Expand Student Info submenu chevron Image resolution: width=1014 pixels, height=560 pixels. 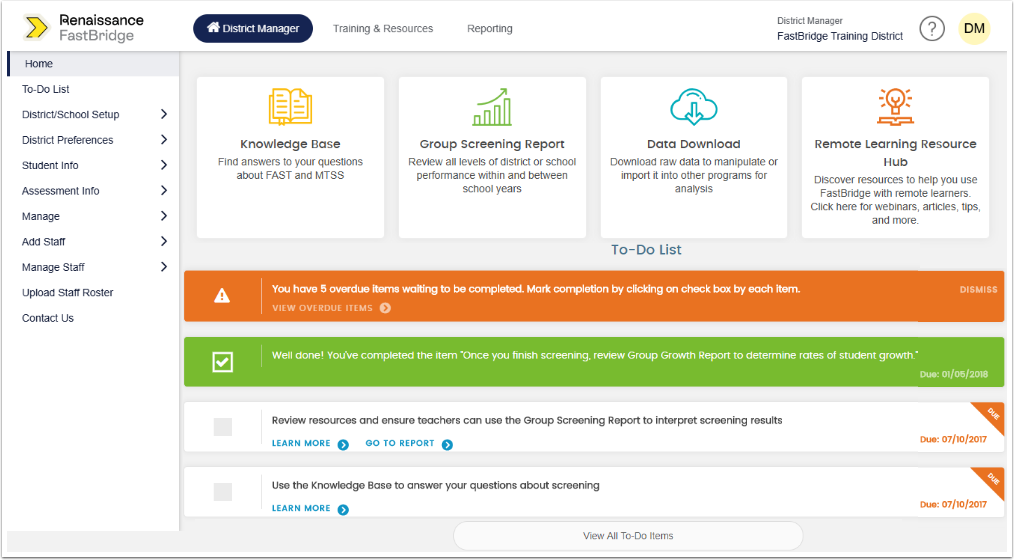[164, 165]
